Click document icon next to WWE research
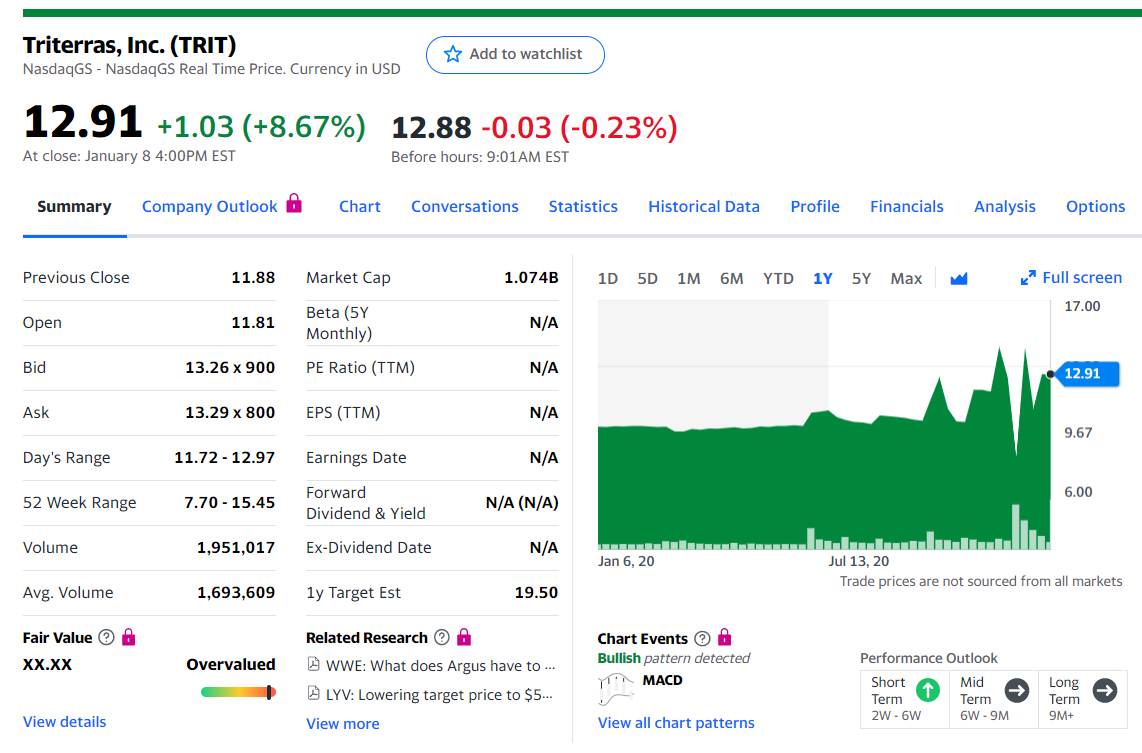This screenshot has height=753, width=1142. pyautogui.click(x=313, y=664)
